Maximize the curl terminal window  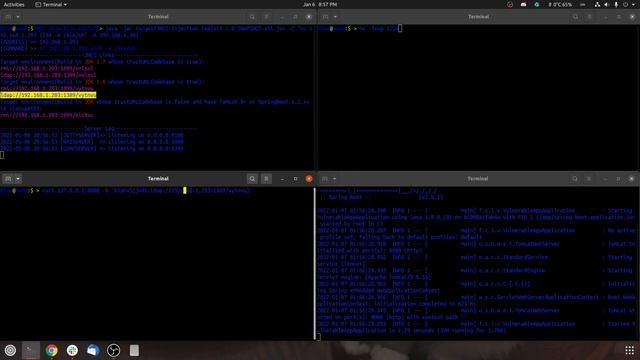[296, 179]
